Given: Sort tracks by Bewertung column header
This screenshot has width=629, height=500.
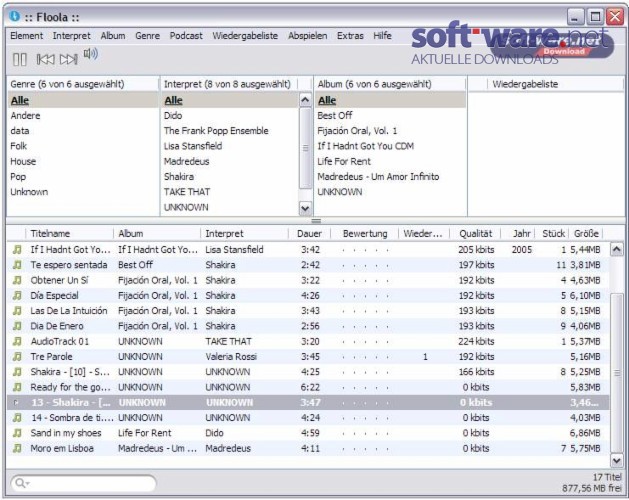Looking at the screenshot, I should click(364, 234).
